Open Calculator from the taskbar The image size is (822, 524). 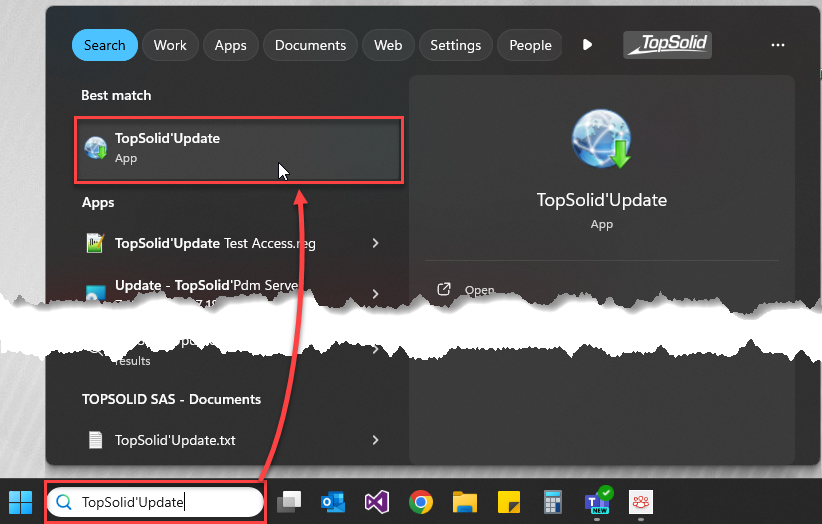[x=553, y=502]
